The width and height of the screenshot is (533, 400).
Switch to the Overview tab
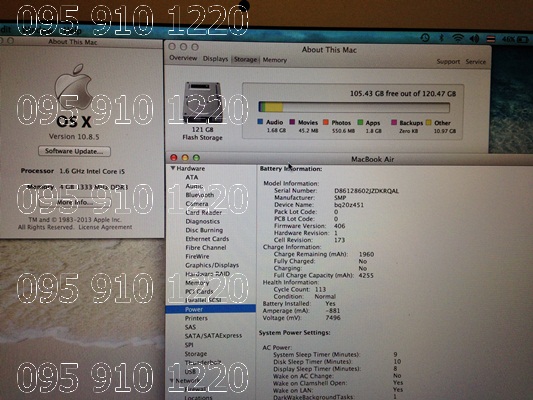tap(183, 58)
